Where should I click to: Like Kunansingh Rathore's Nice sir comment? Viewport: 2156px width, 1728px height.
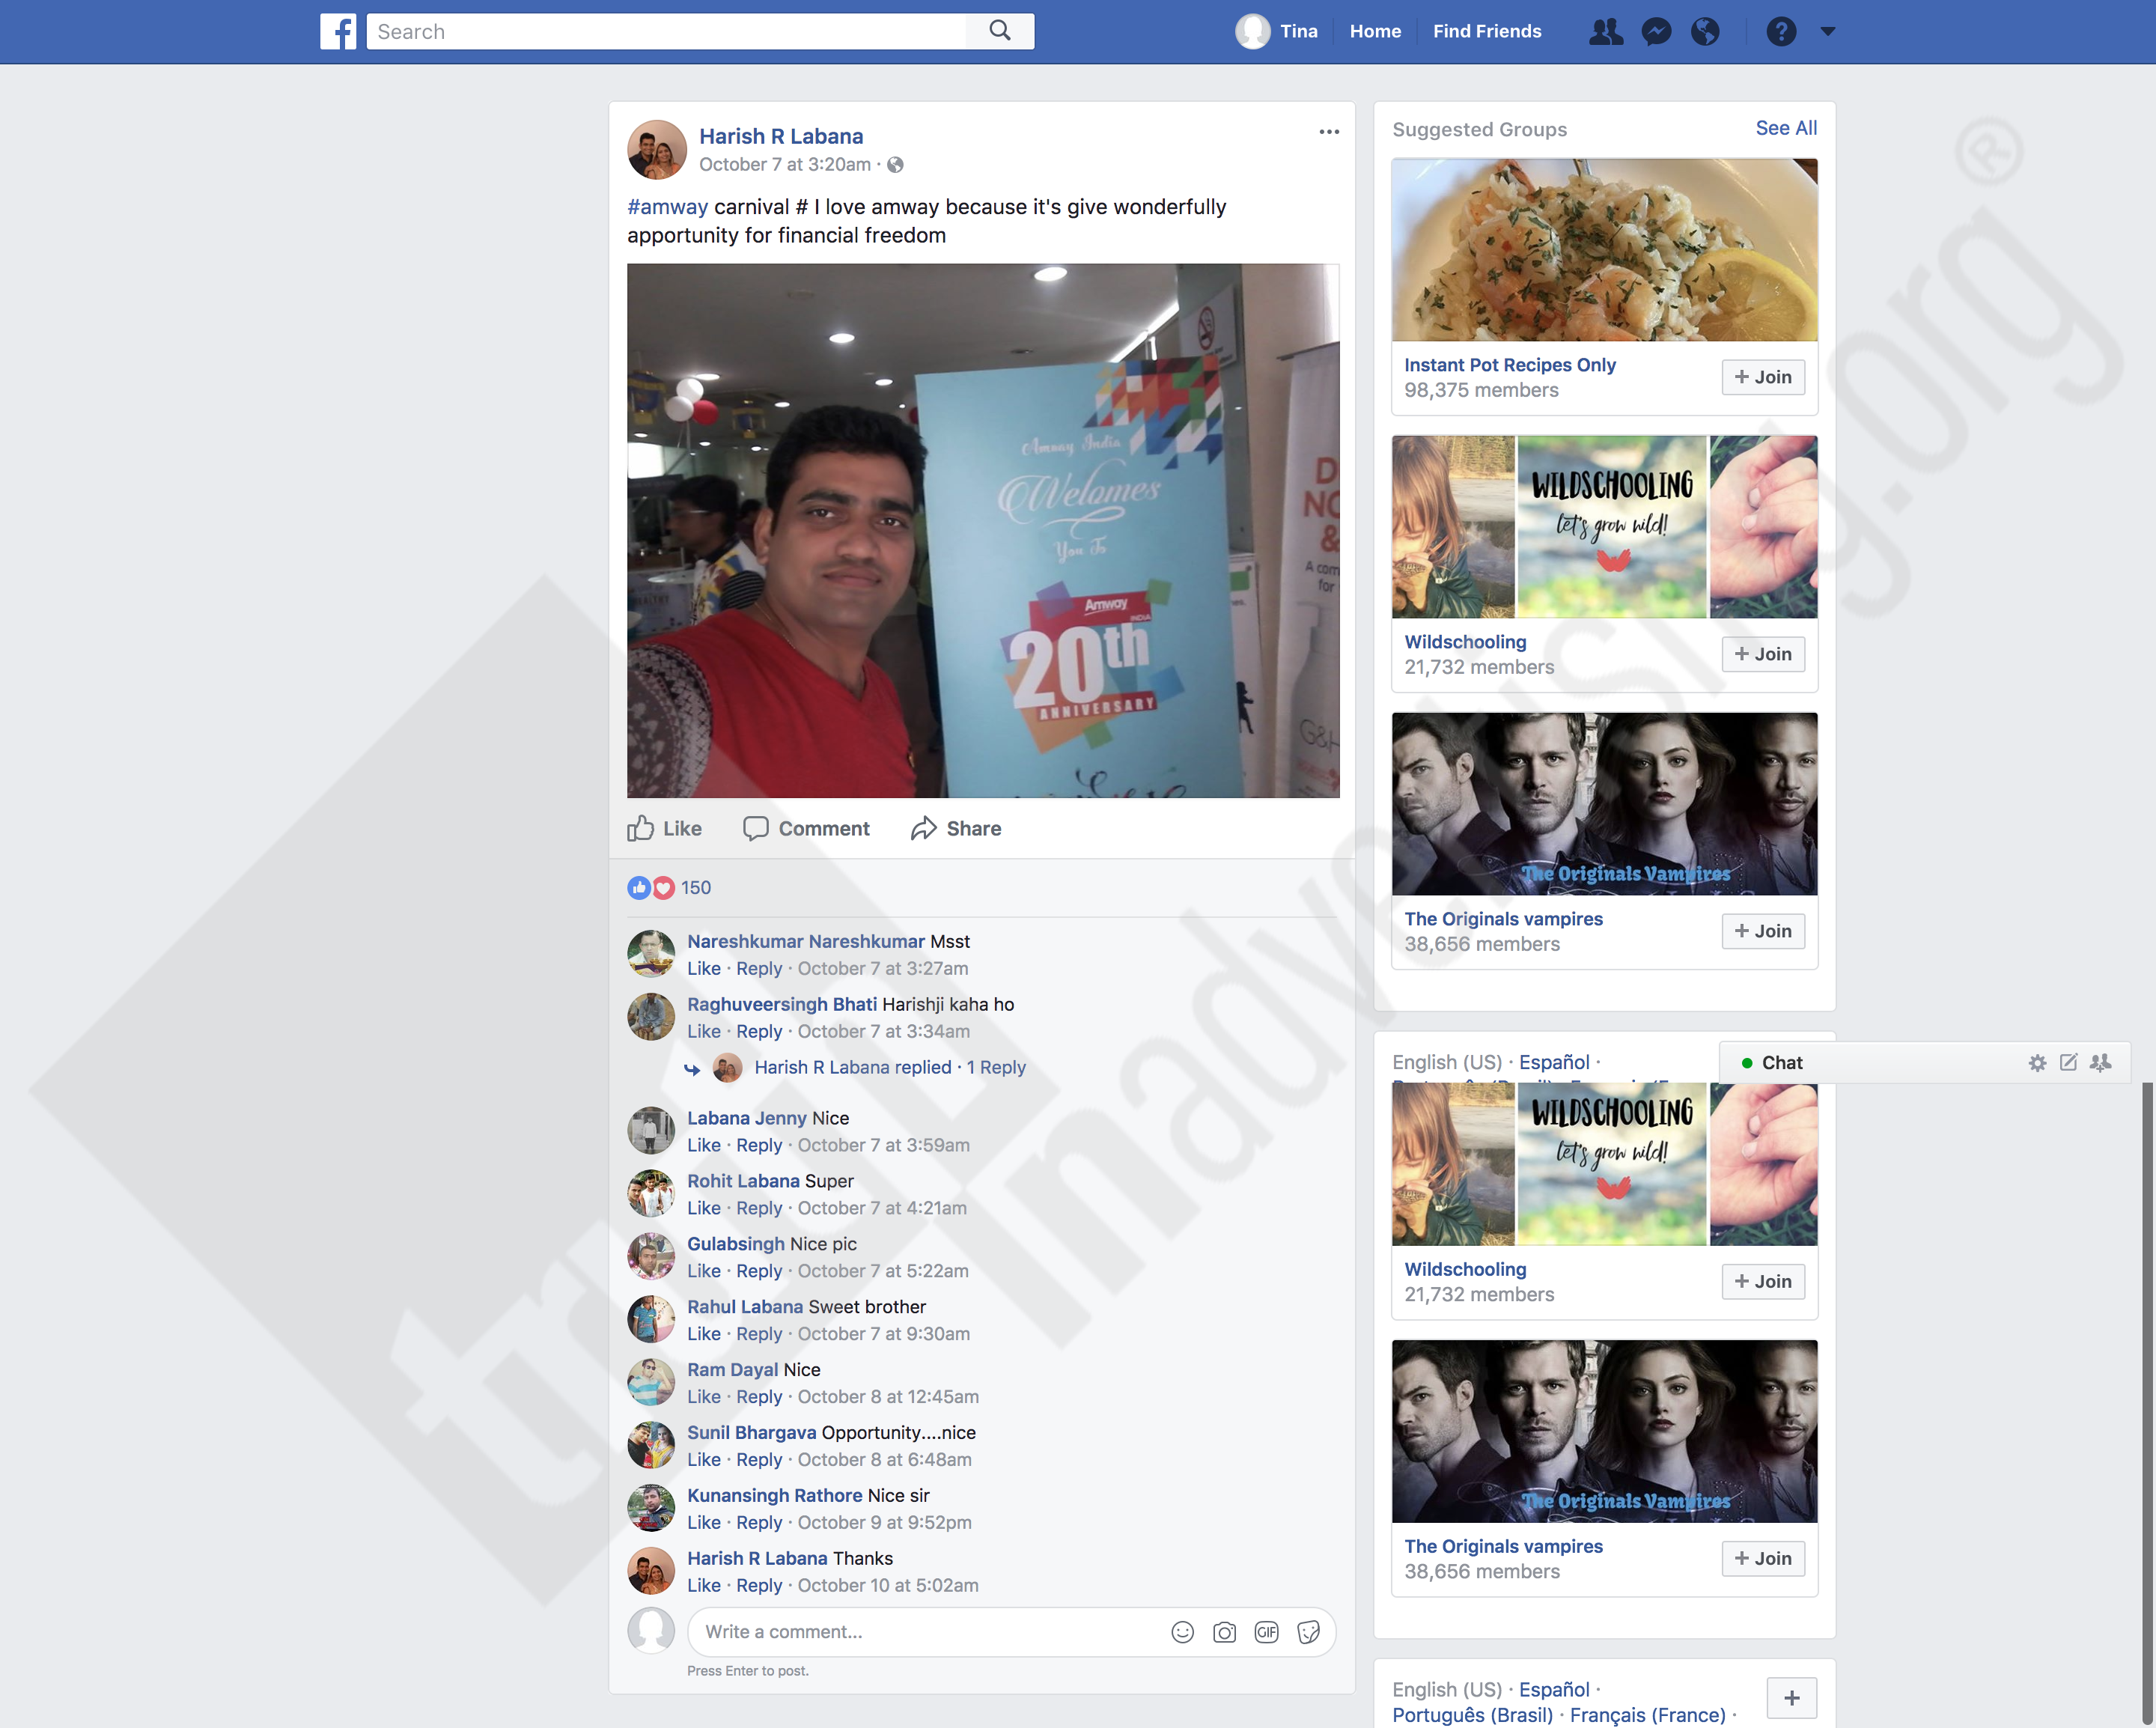coord(704,1523)
